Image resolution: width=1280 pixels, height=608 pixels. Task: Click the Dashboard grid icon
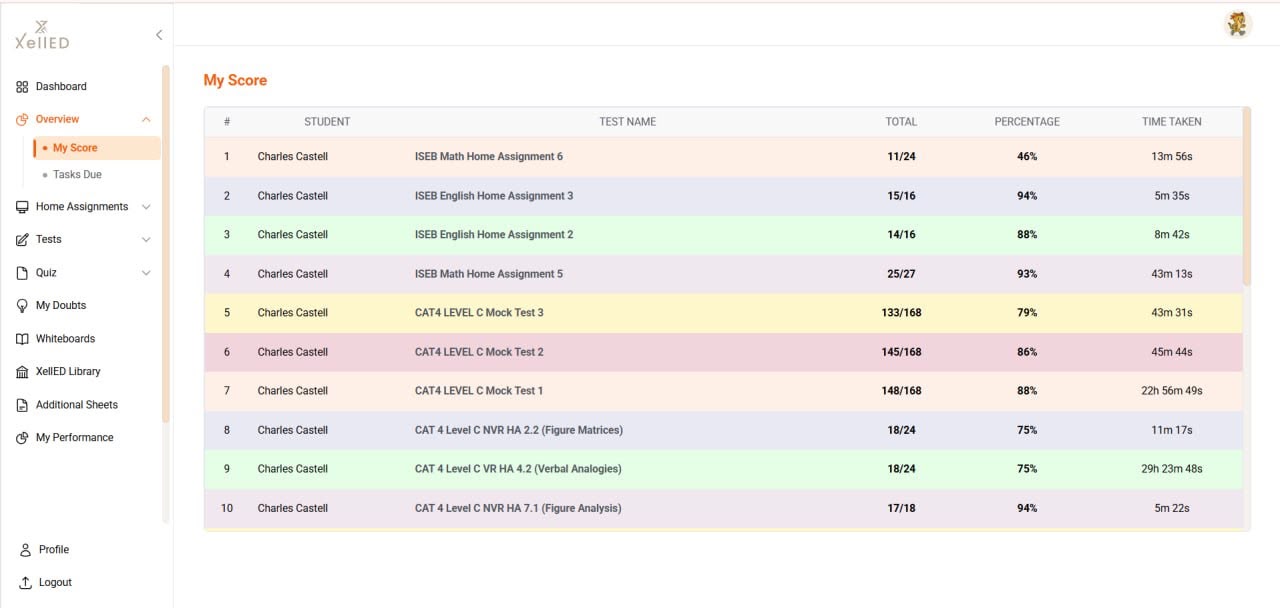click(x=22, y=87)
